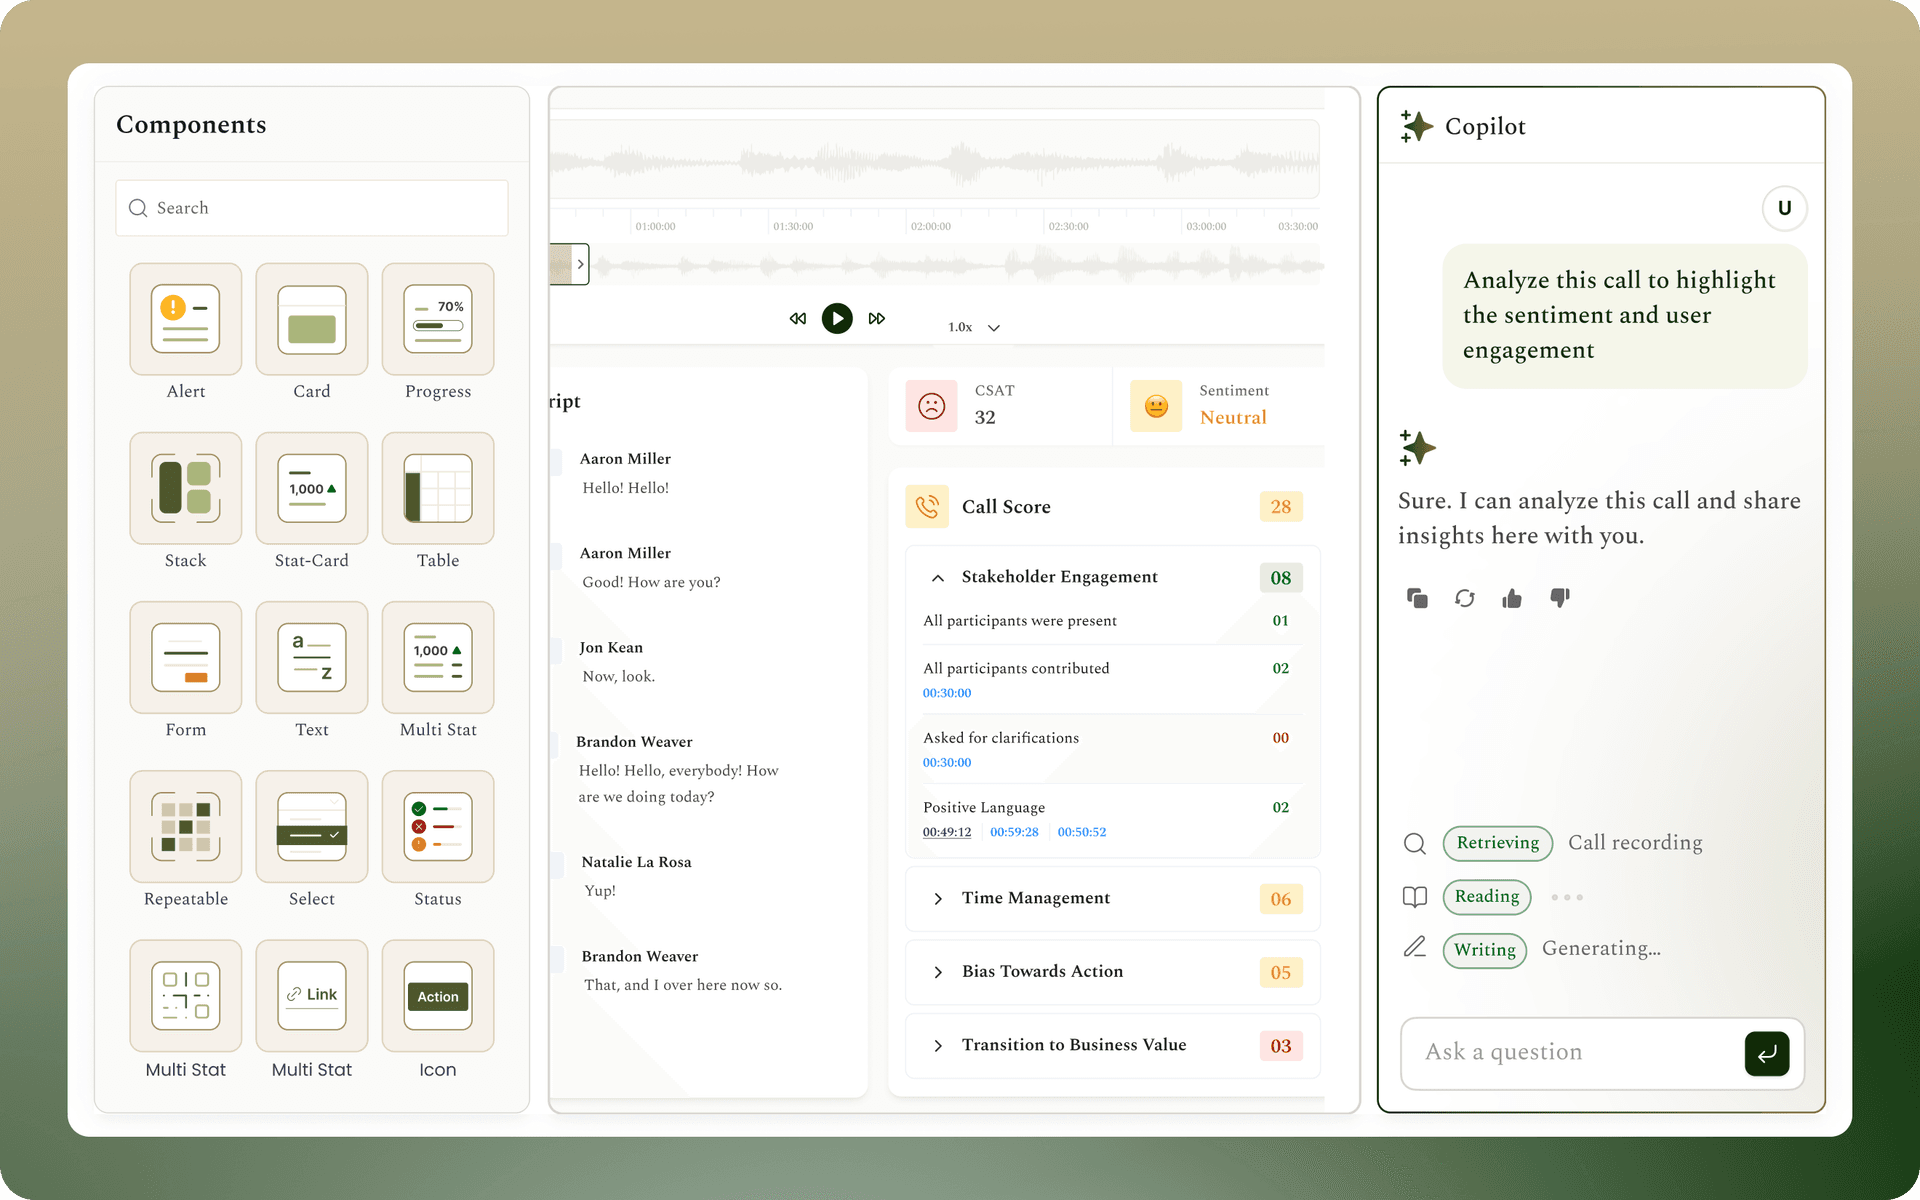This screenshot has width=1920, height=1200.
Task: Rewind the call recording
Action: point(797,318)
